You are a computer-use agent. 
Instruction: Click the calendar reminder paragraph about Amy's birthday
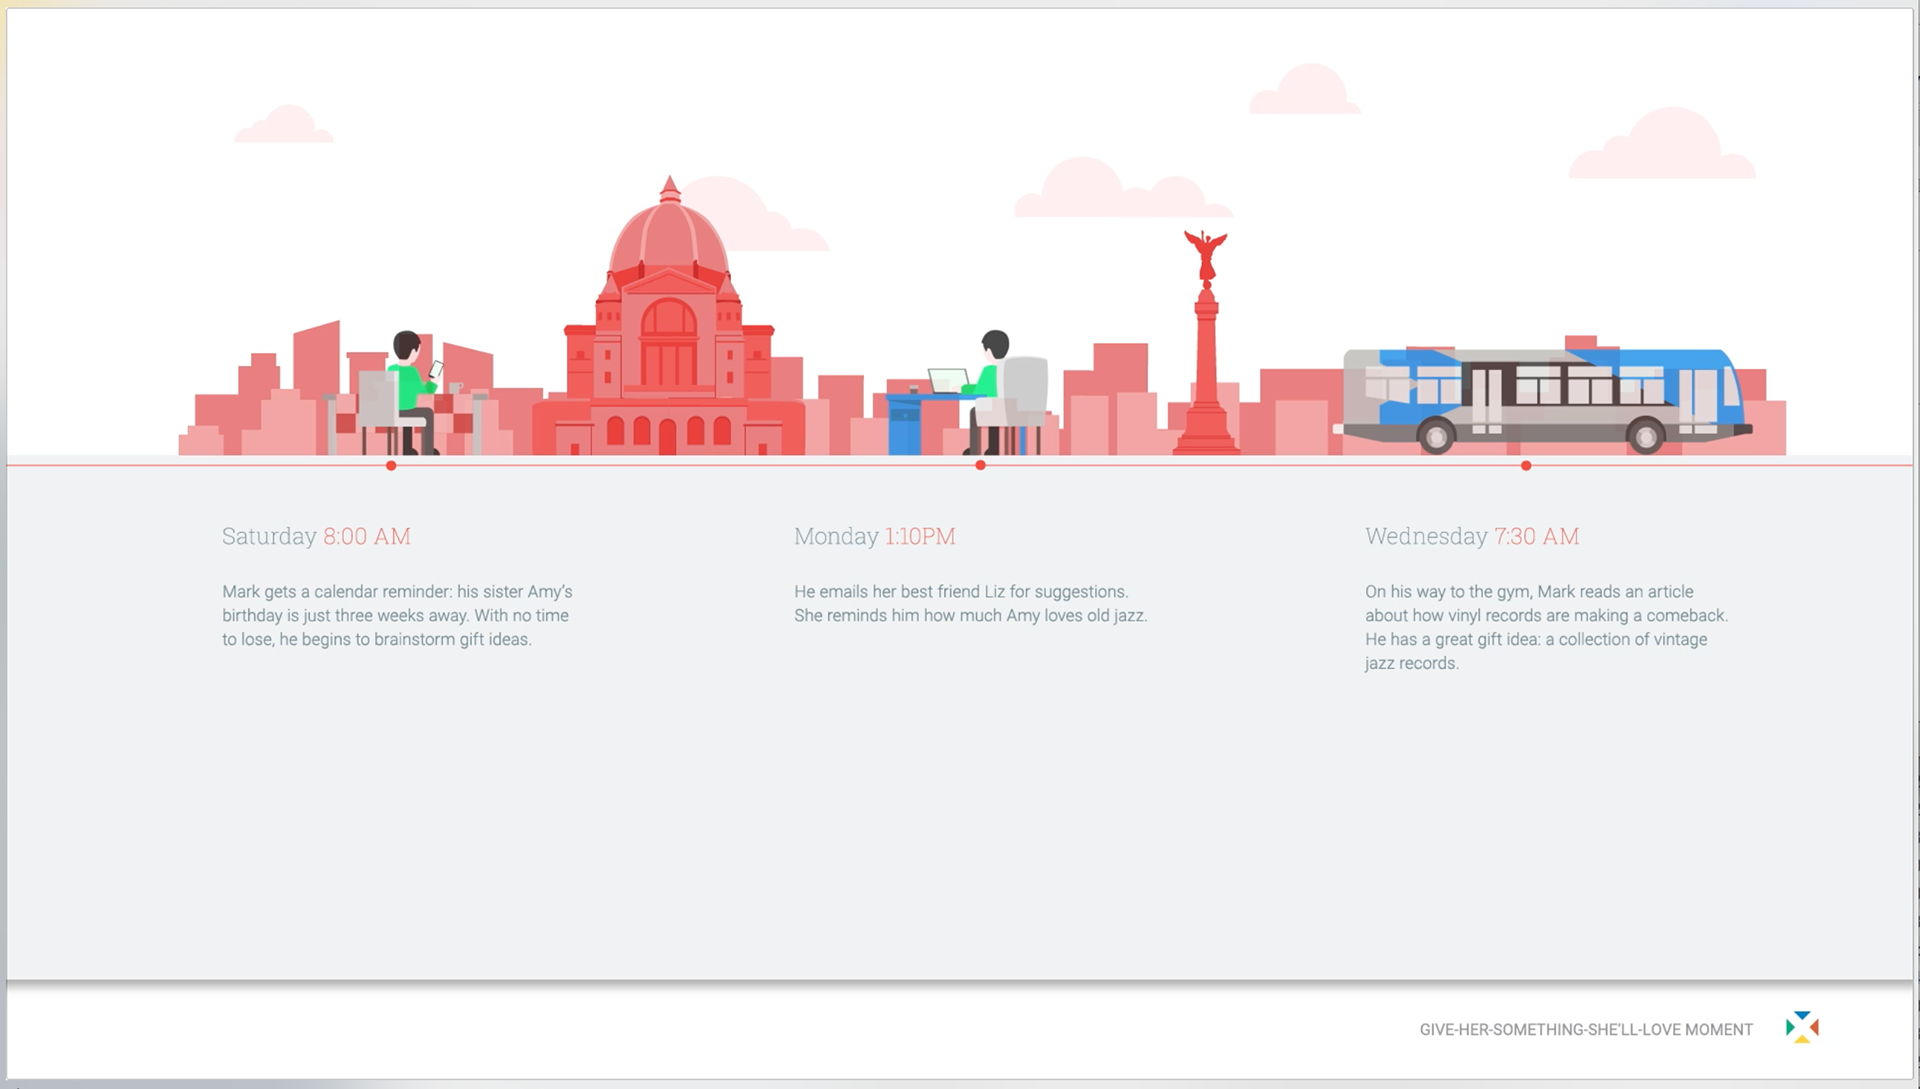pyautogui.click(x=397, y=615)
